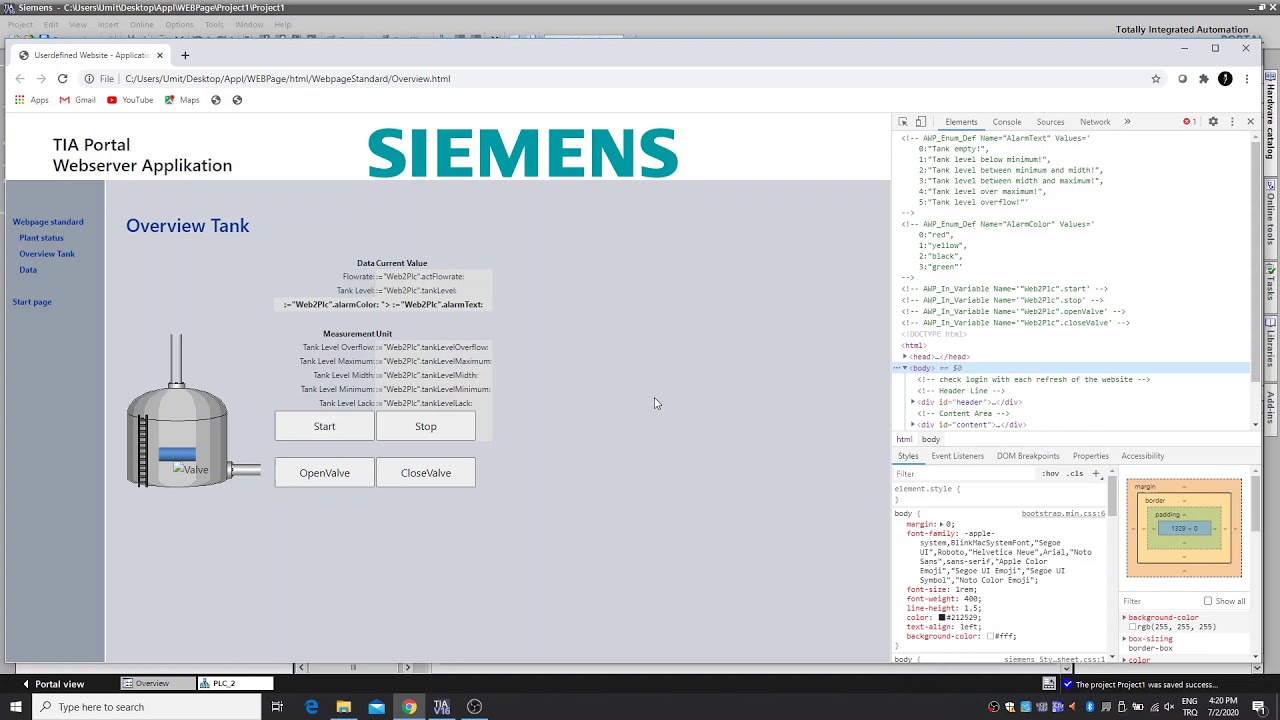This screenshot has height=720, width=1280.
Task: Click the browser address bar URL
Action: 288,79
